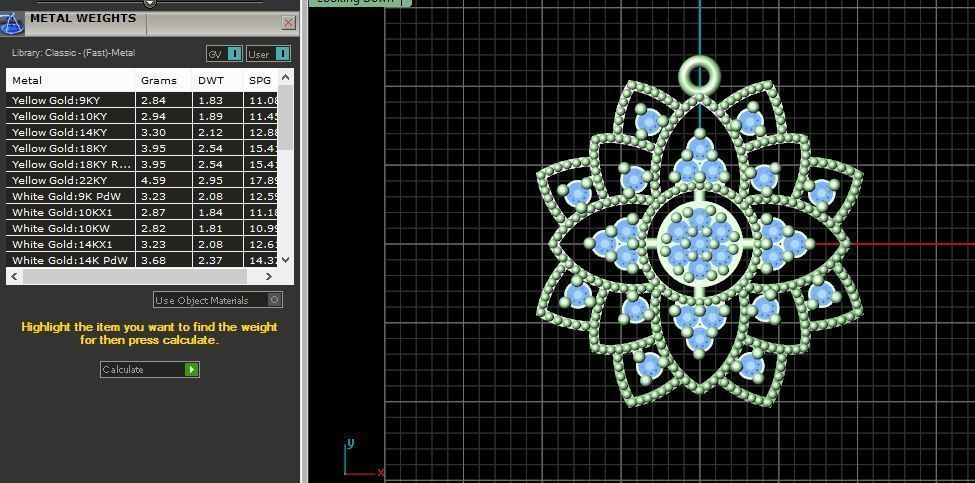The height and width of the screenshot is (483, 975).
Task: Select the Yellow Gold:10KY row
Action: tap(142, 116)
